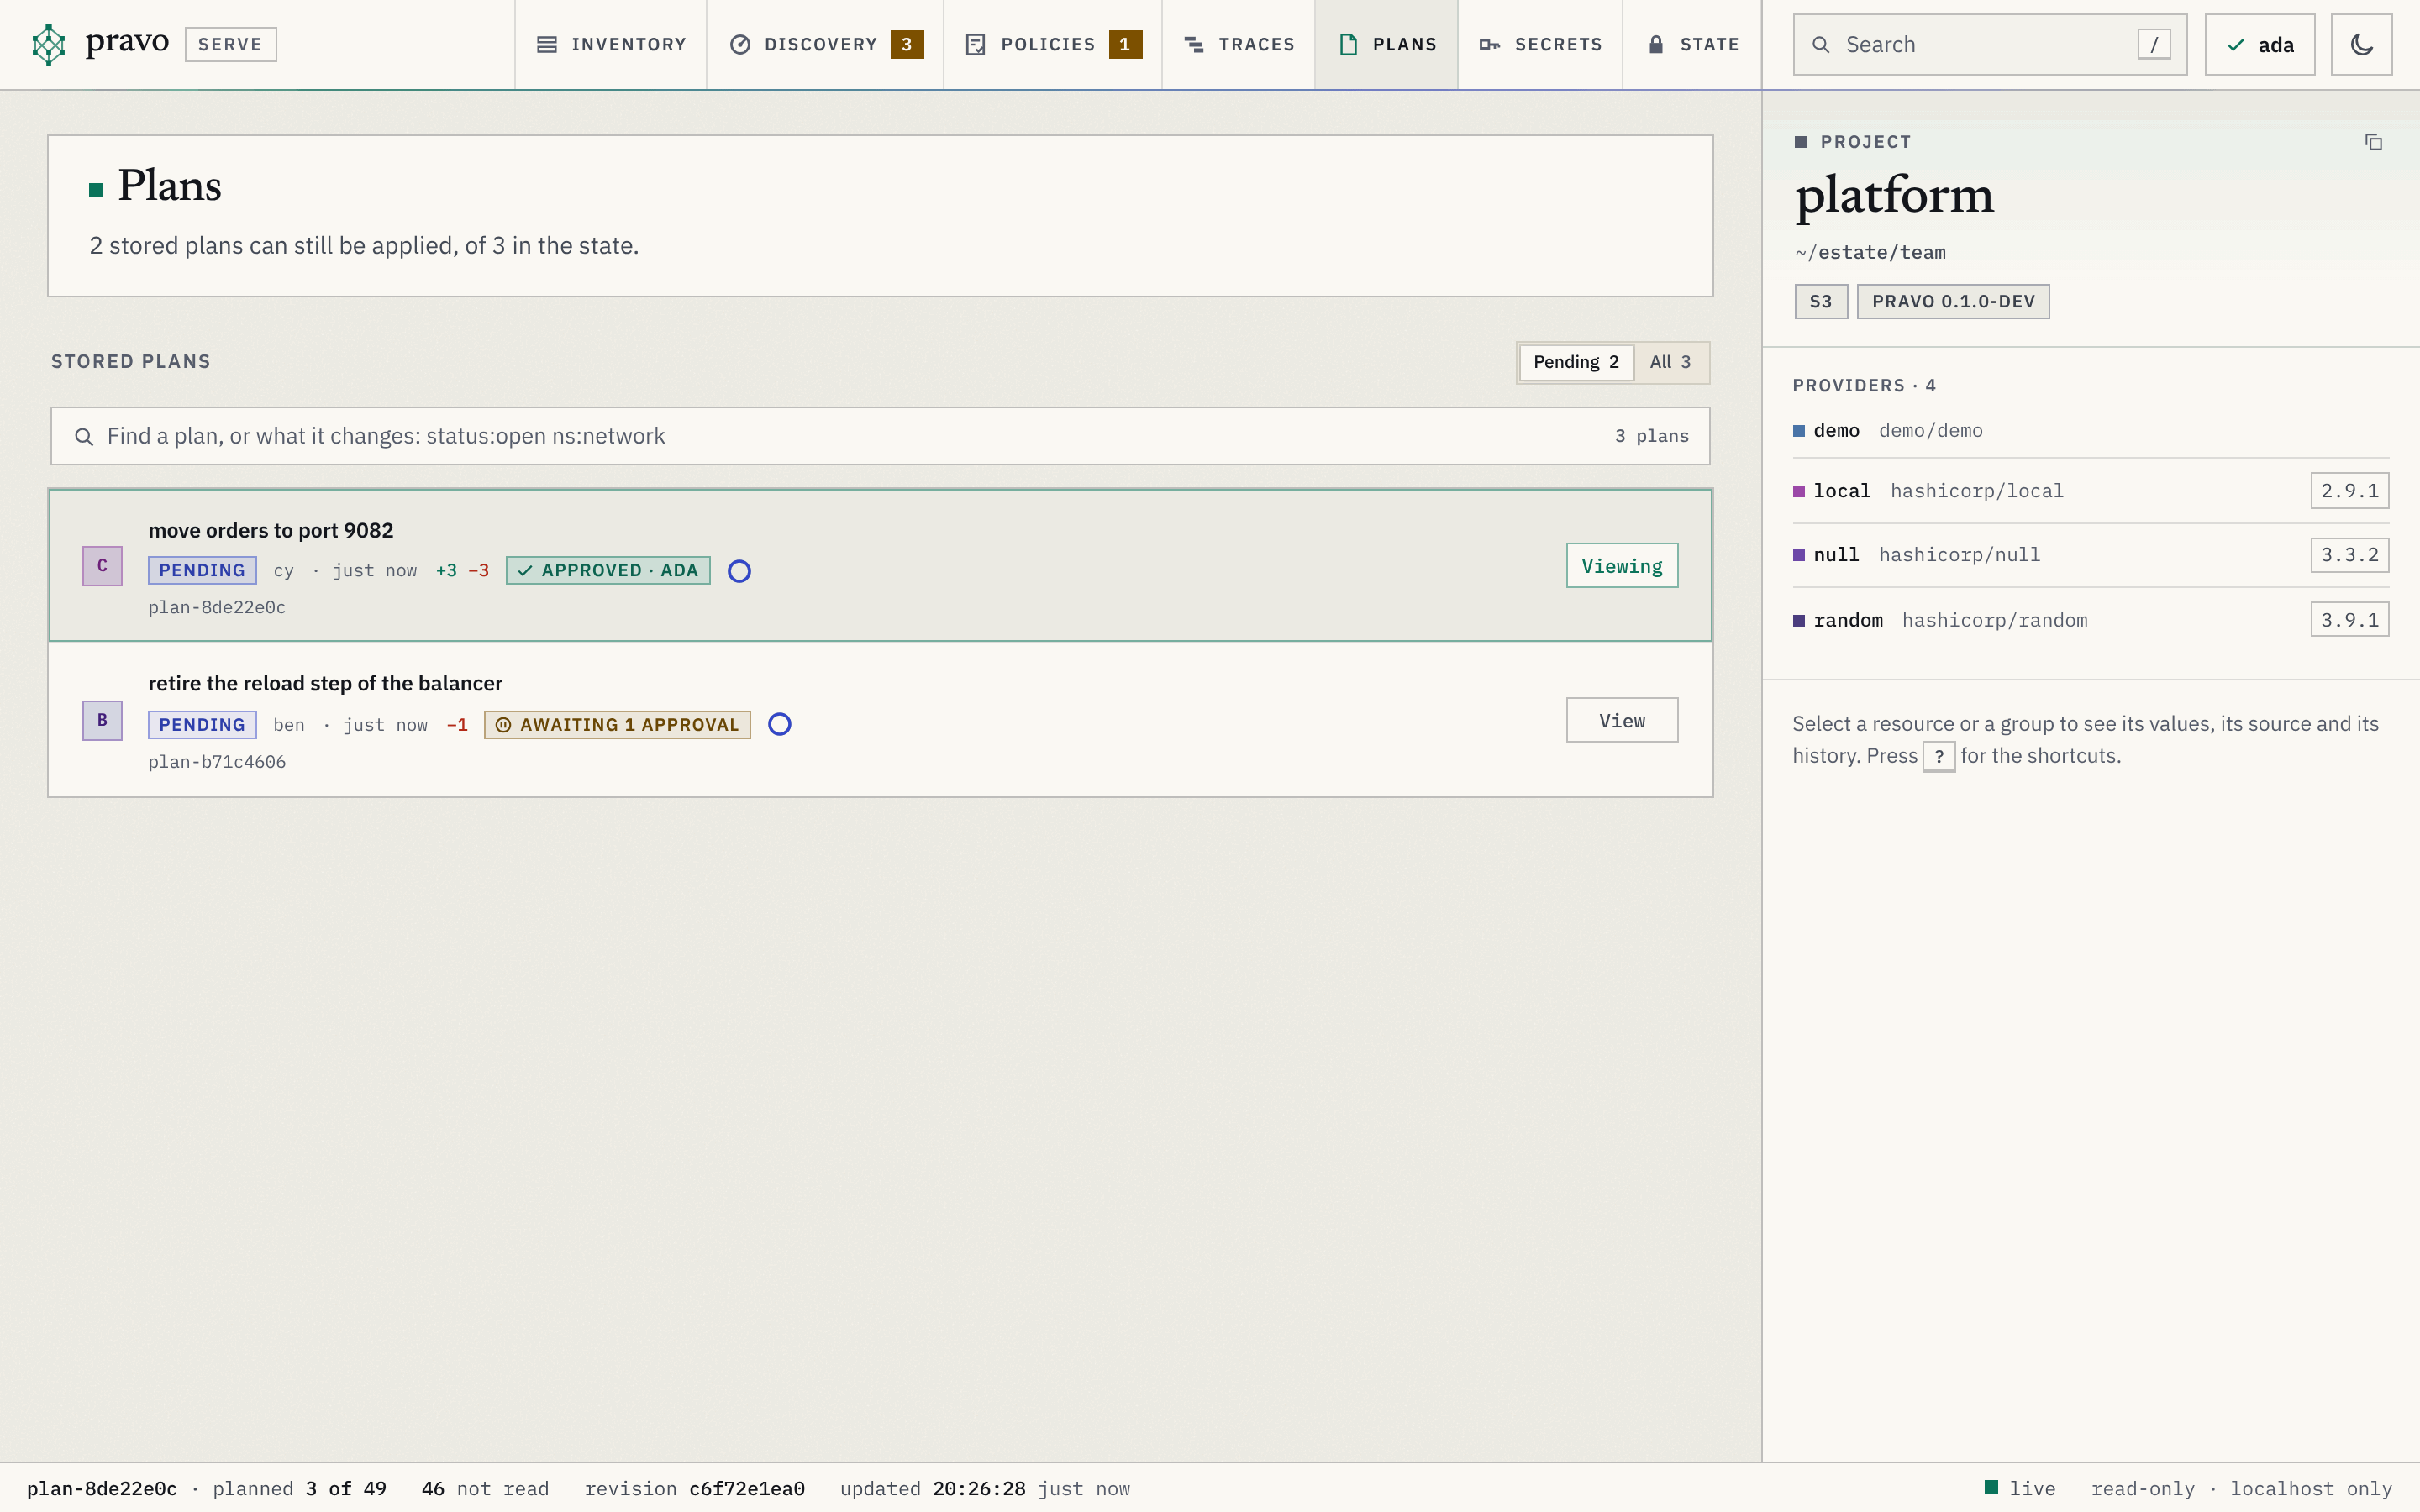
Task: Click the S3 backend tag
Action: (x=1821, y=301)
